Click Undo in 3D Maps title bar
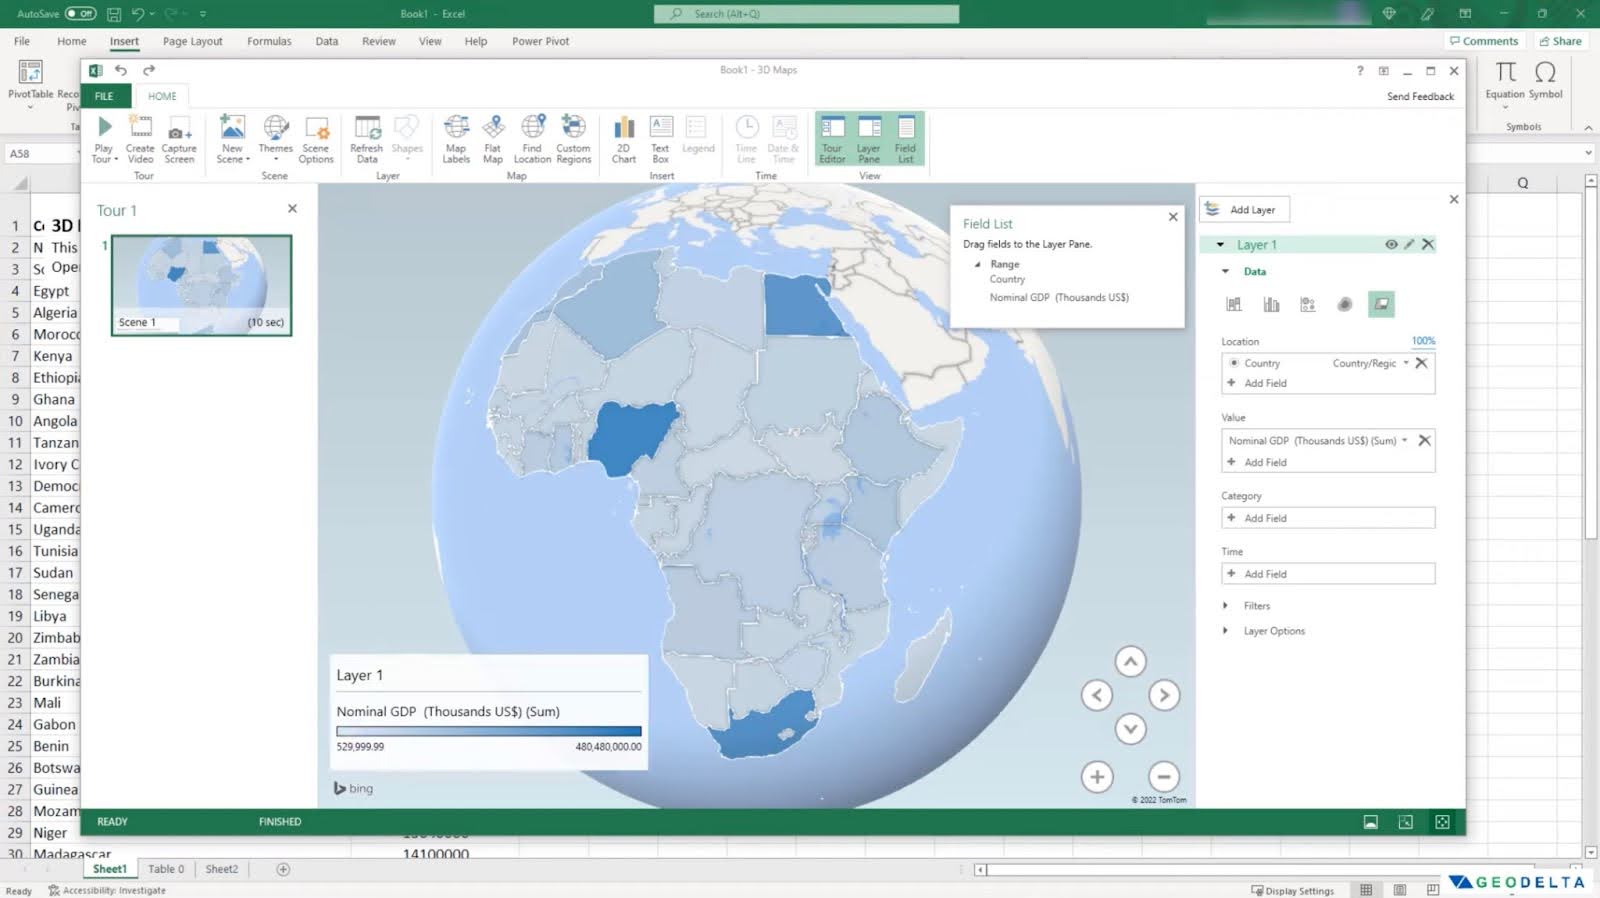Screen dimensions: 1600x898 [x=121, y=70]
